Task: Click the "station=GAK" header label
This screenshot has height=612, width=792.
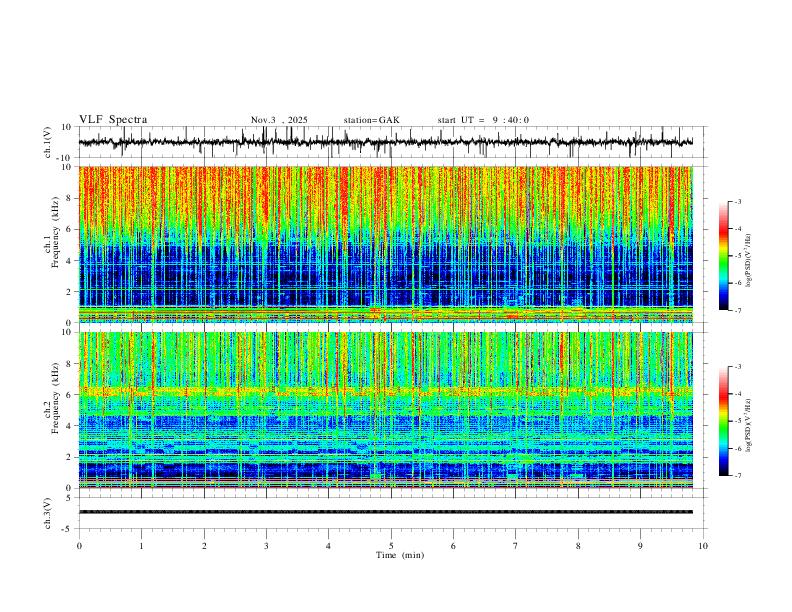Action: (x=371, y=120)
